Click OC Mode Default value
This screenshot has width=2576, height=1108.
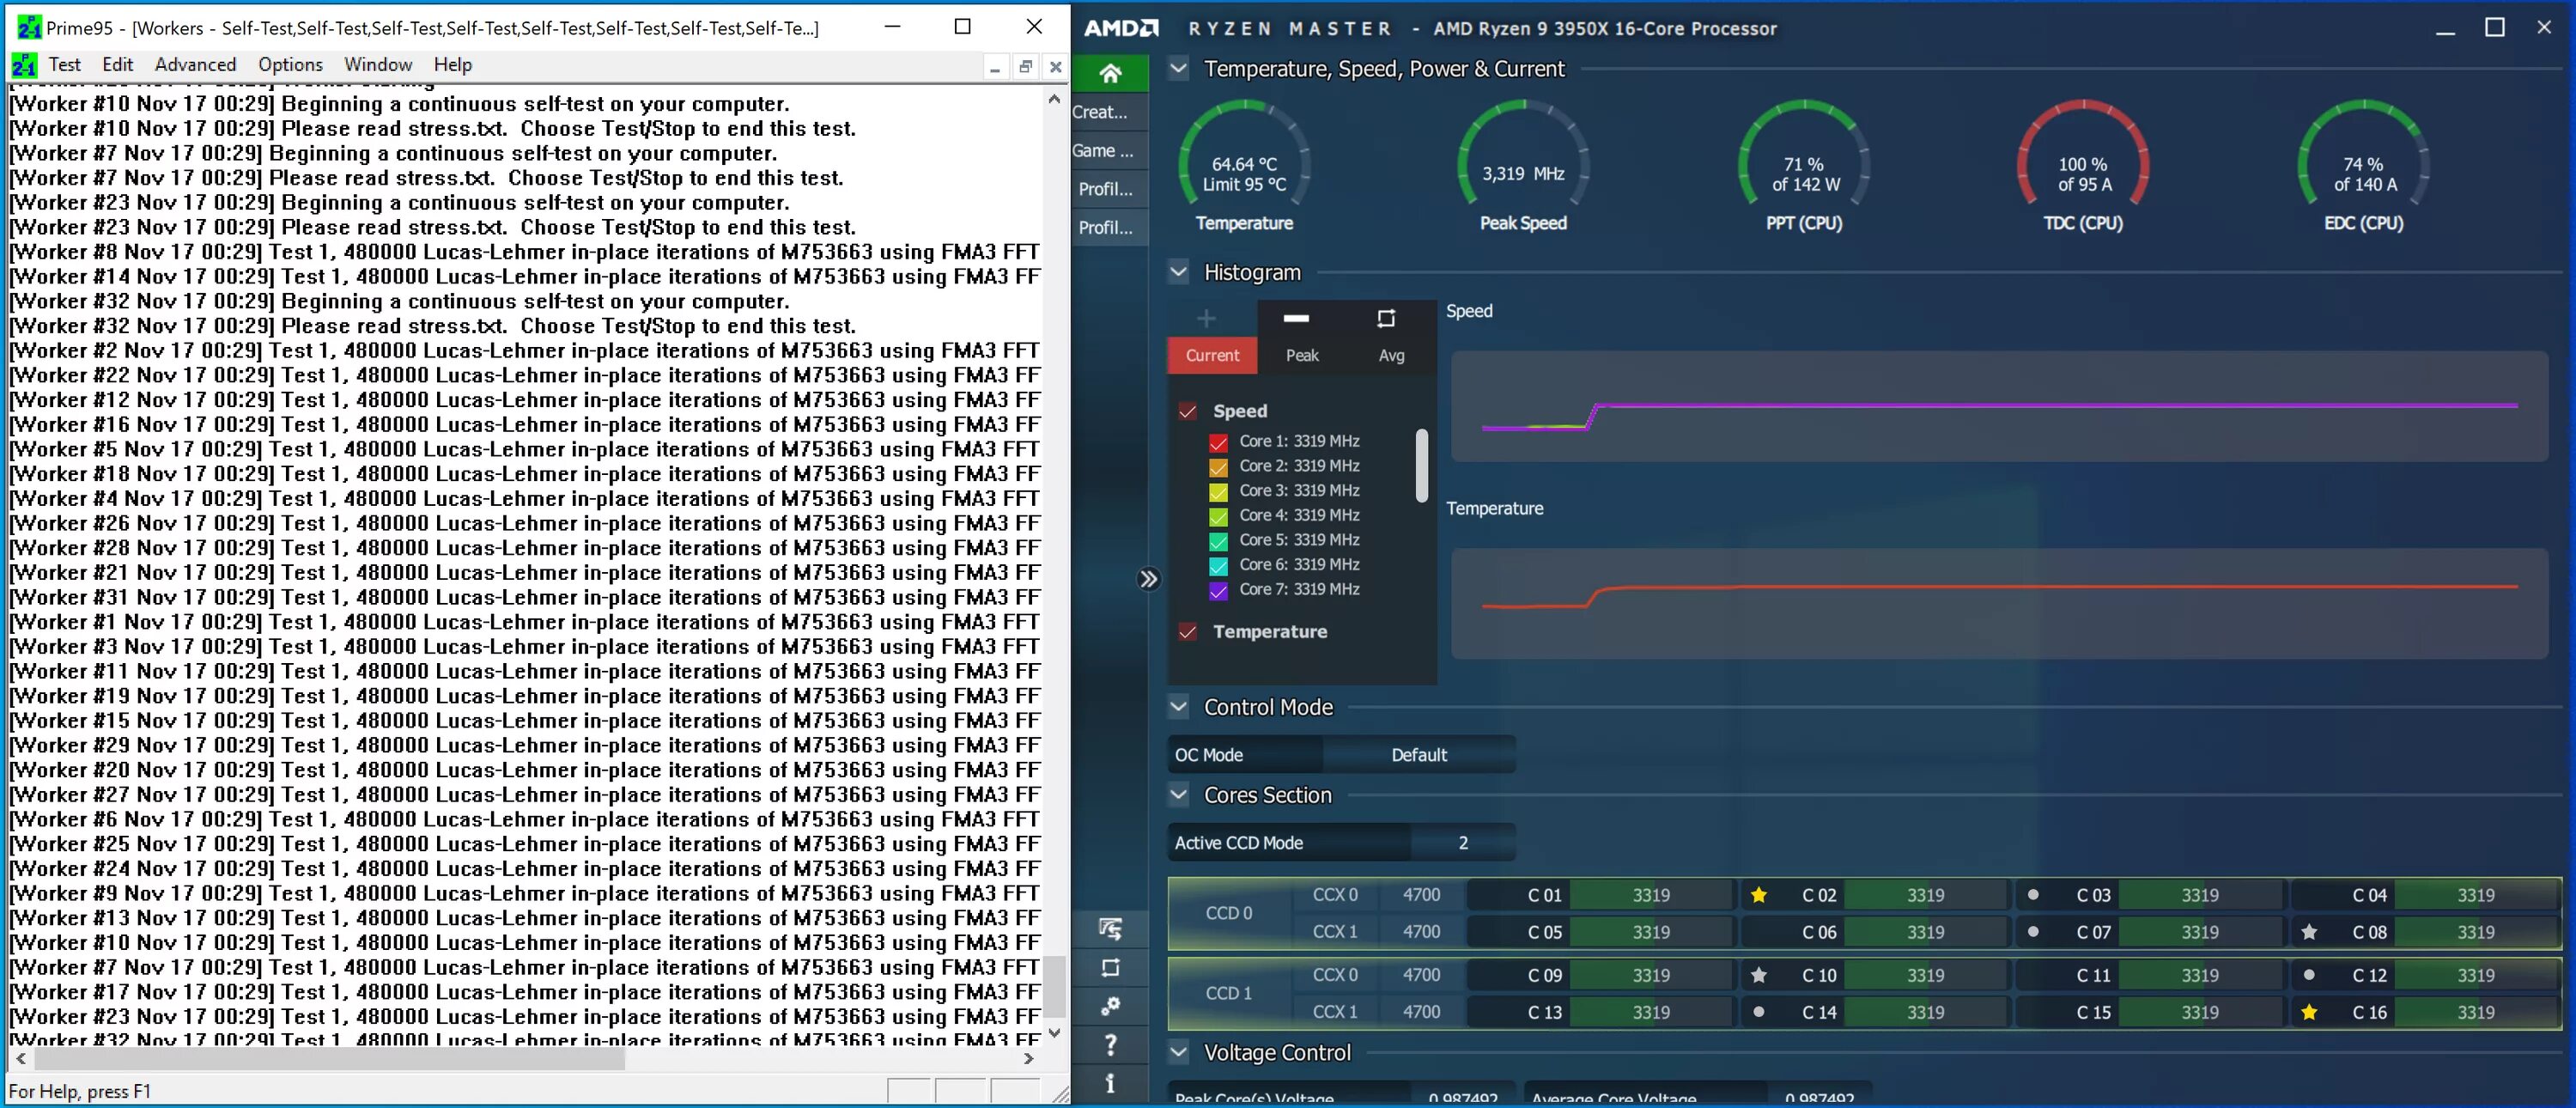point(1419,755)
